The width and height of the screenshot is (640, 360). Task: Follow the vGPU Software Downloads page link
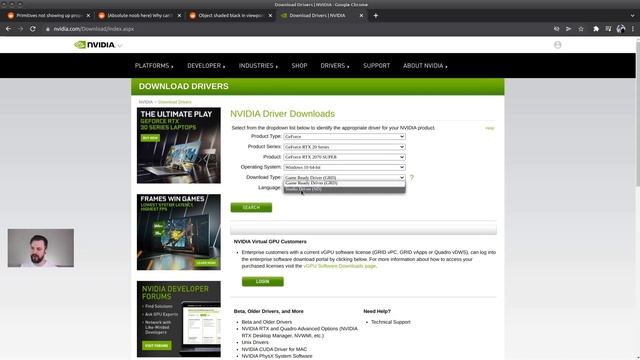pyautogui.click(x=340, y=266)
